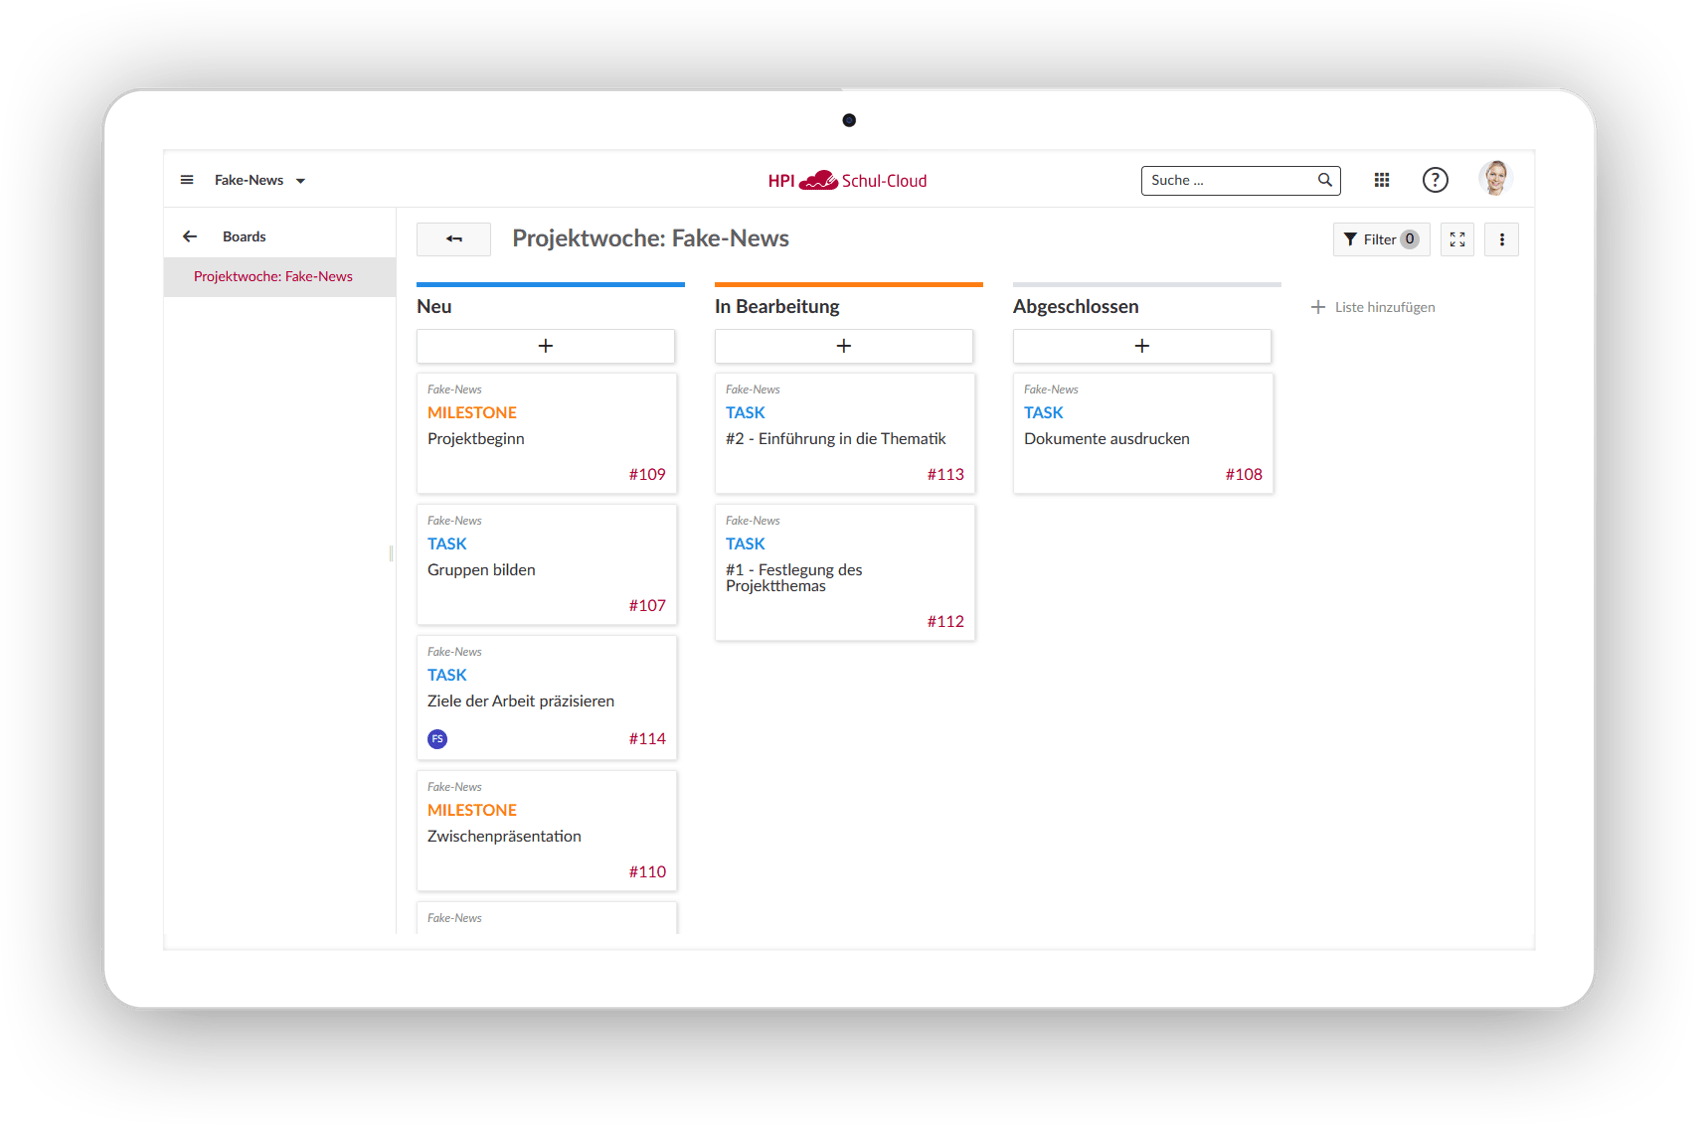The width and height of the screenshot is (1696, 1125).
Task: Open the apps grid launcher
Action: (1381, 180)
